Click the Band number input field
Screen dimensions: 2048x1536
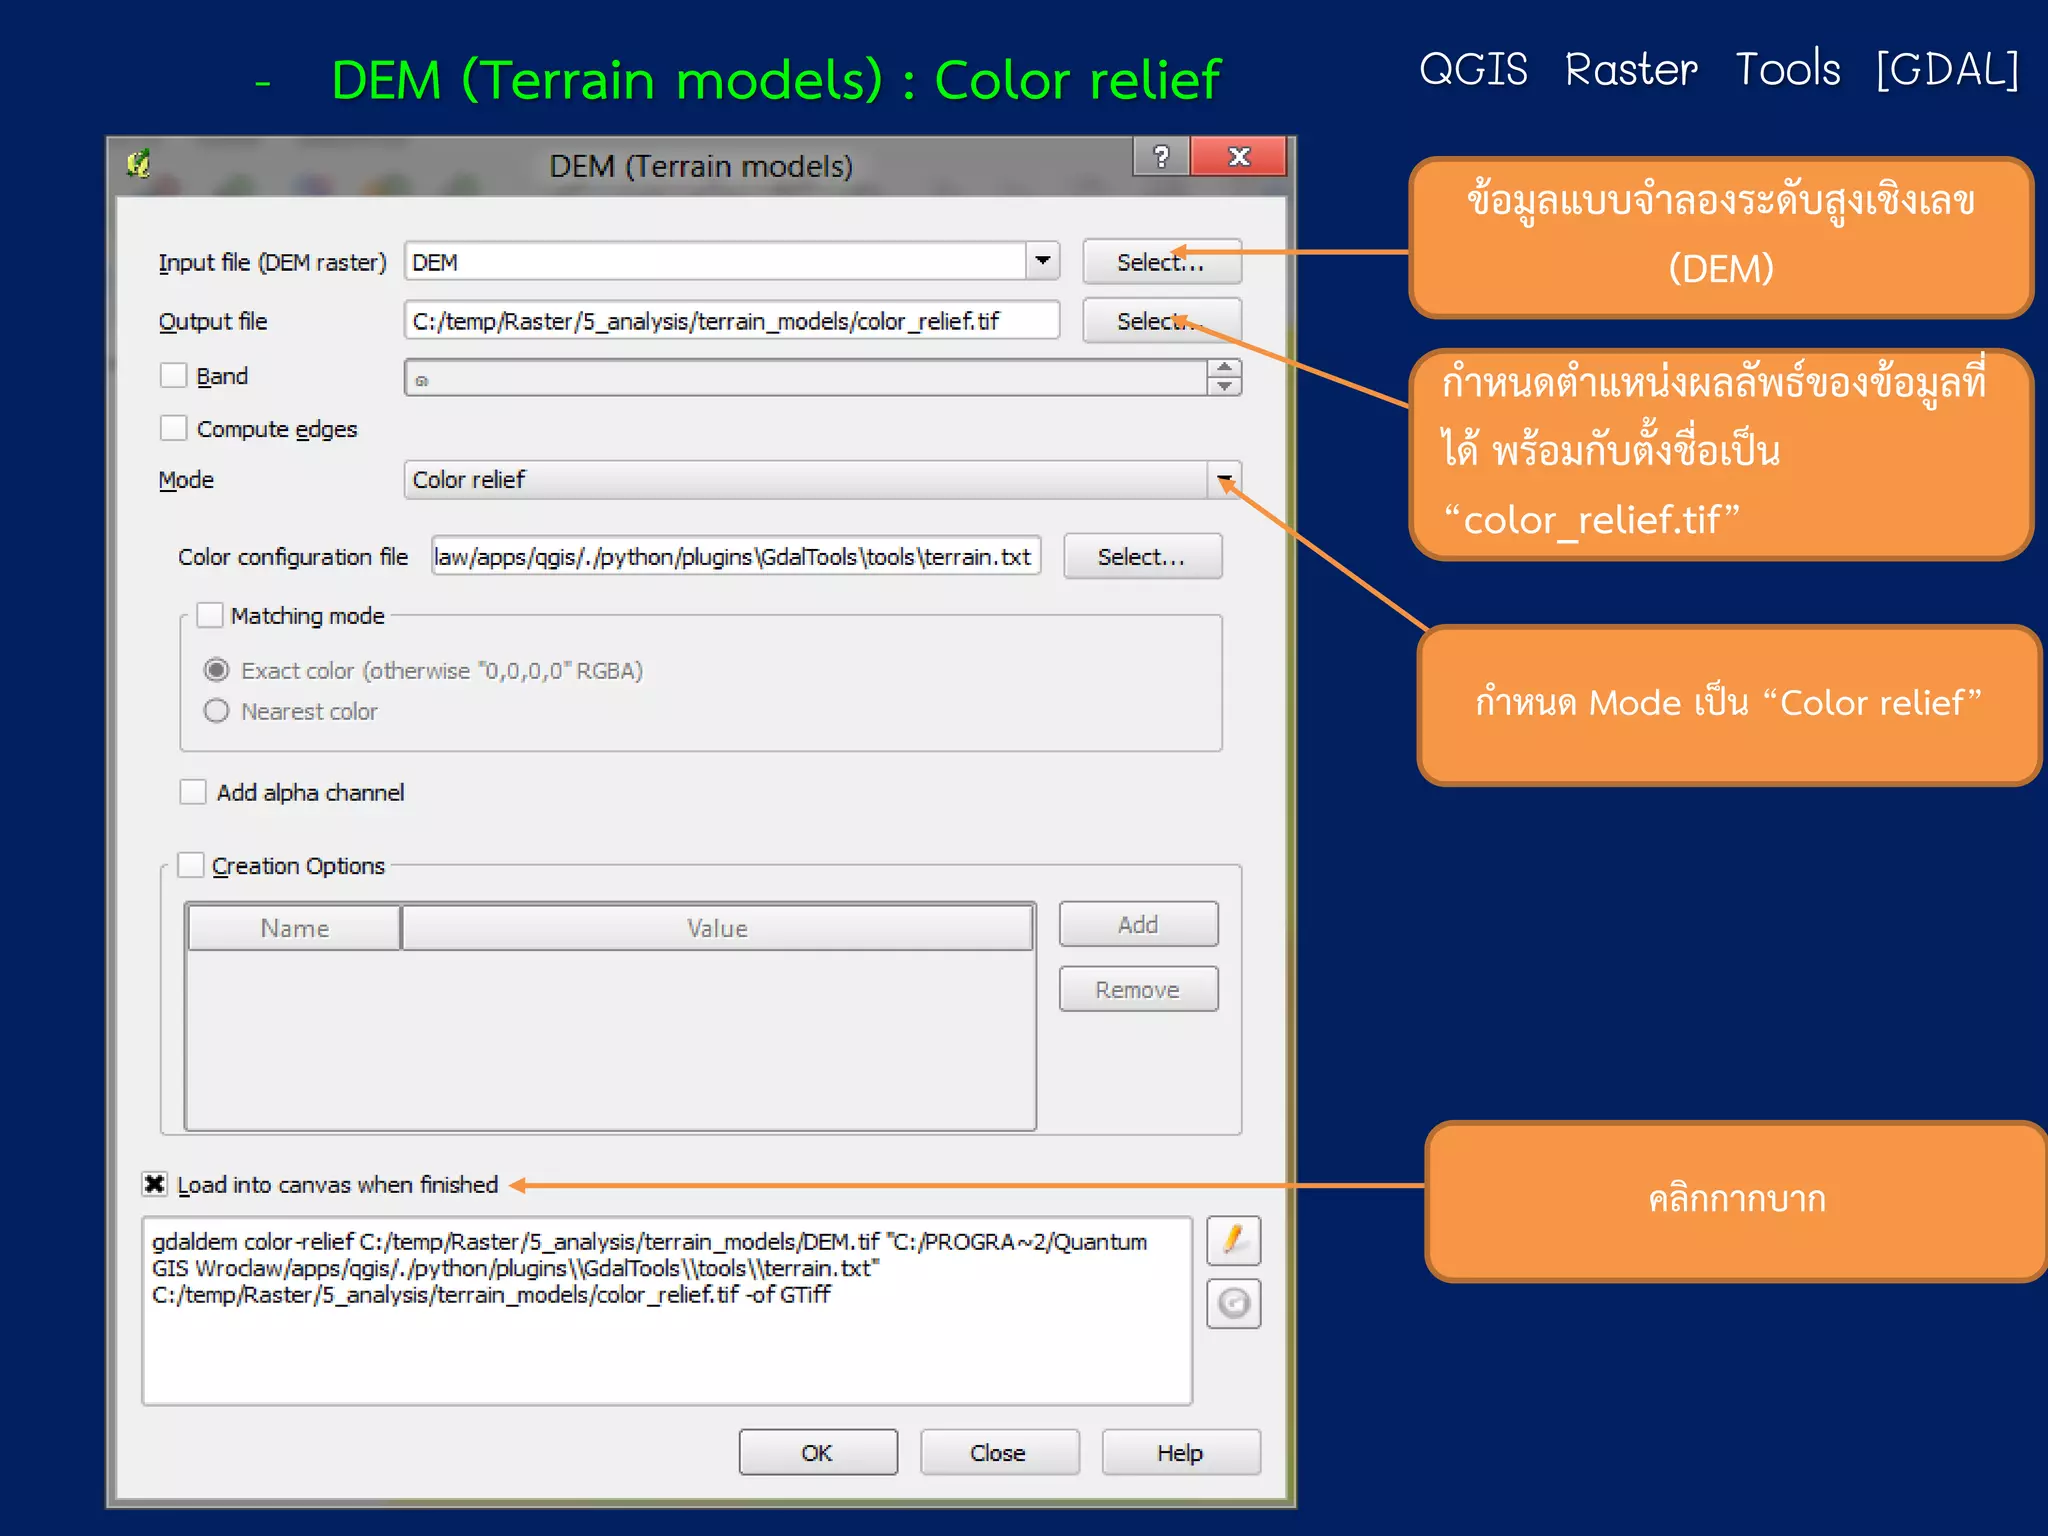[x=806, y=378]
